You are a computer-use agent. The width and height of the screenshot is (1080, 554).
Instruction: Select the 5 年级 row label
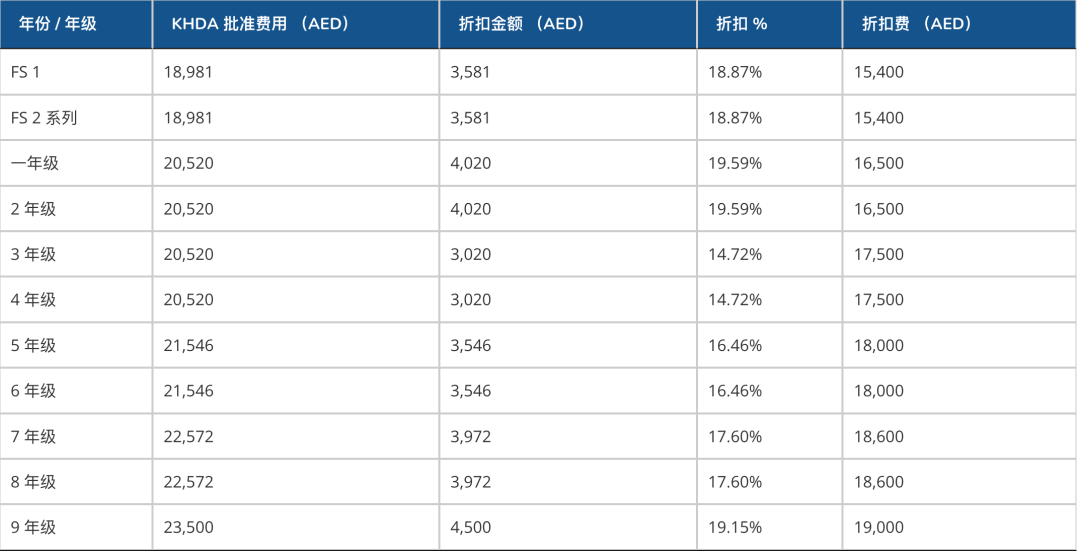[x=34, y=345]
